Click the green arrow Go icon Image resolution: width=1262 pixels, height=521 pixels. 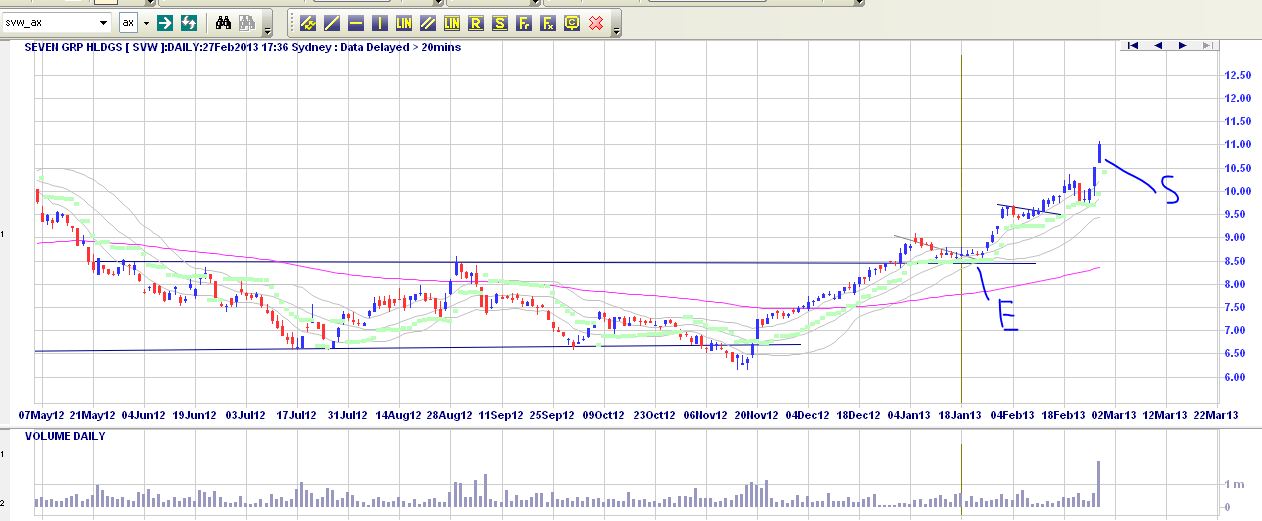click(x=165, y=22)
